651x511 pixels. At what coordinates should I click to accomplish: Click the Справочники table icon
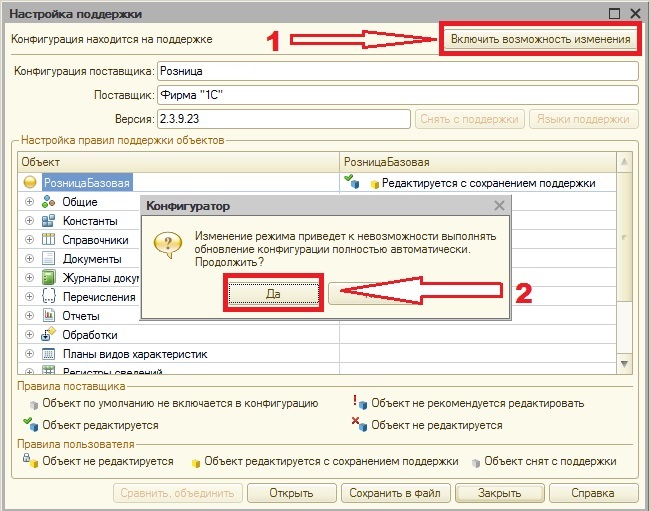pyautogui.click(x=49, y=240)
